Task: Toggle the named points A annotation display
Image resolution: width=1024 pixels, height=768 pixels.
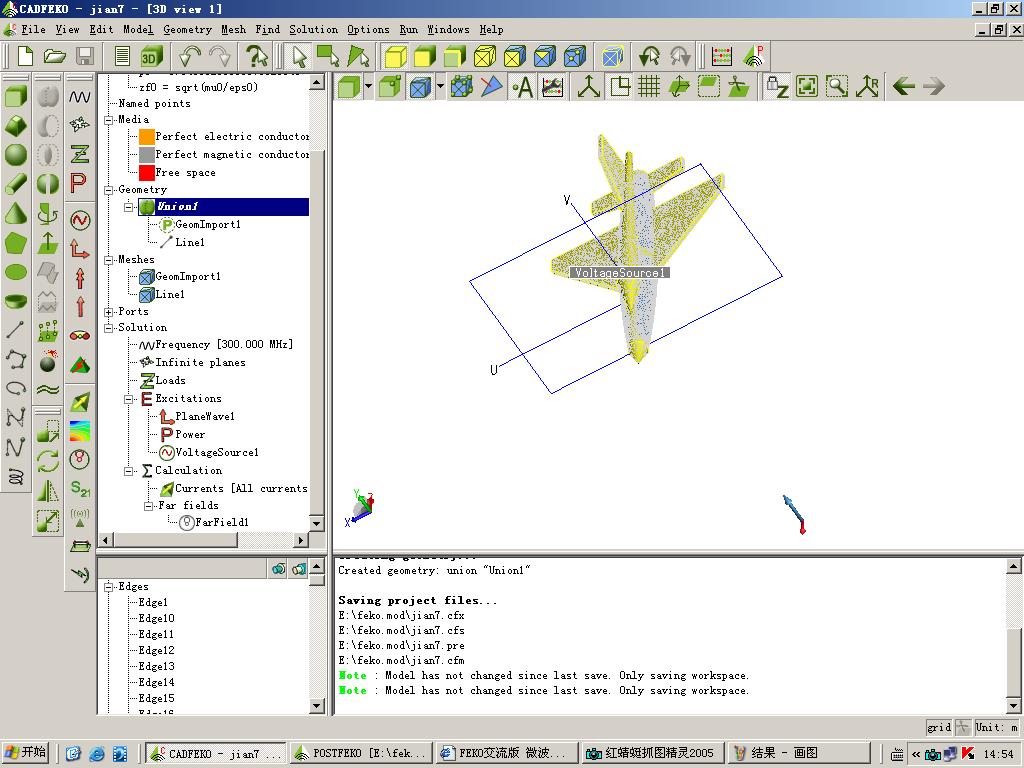Action: 522,86
